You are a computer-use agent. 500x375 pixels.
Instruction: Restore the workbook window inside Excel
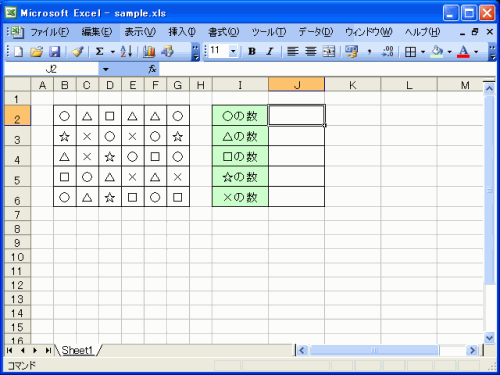tap(475, 32)
